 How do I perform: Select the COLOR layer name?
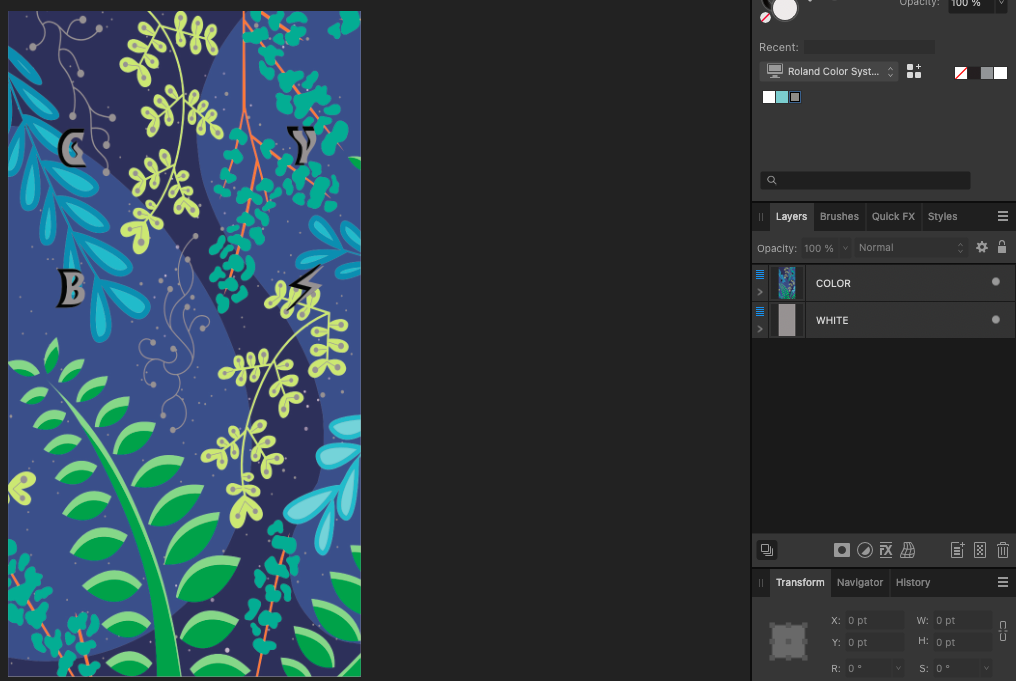tap(833, 283)
